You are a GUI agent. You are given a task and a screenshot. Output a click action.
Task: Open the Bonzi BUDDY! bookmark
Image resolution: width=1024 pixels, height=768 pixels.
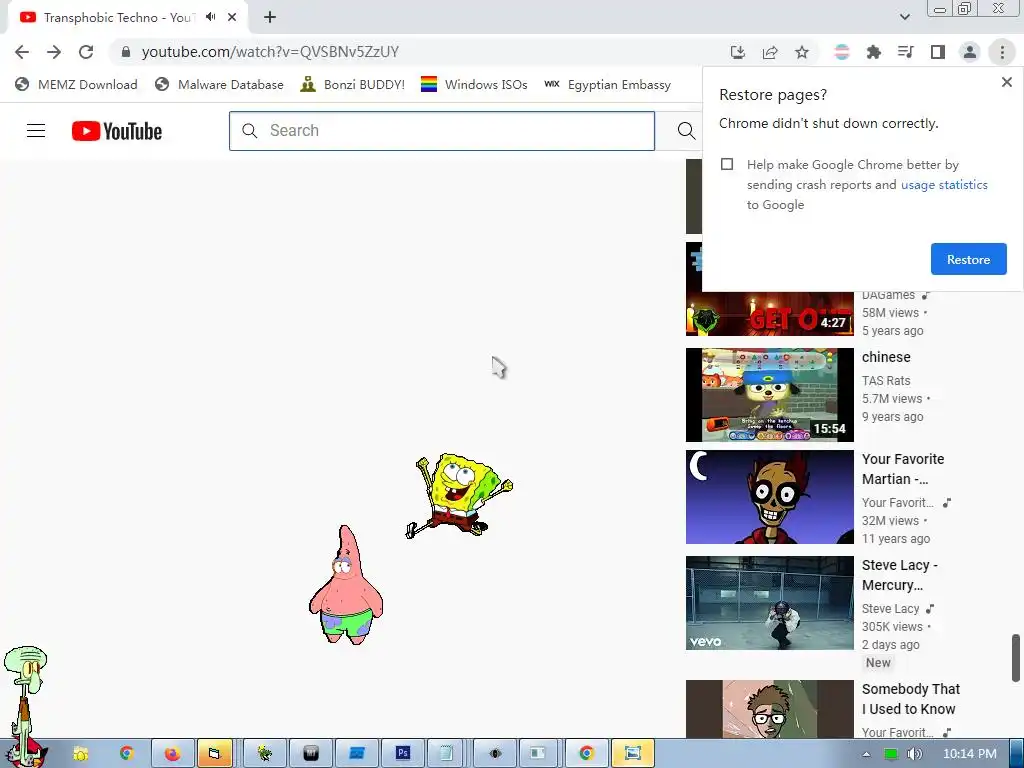(x=353, y=84)
